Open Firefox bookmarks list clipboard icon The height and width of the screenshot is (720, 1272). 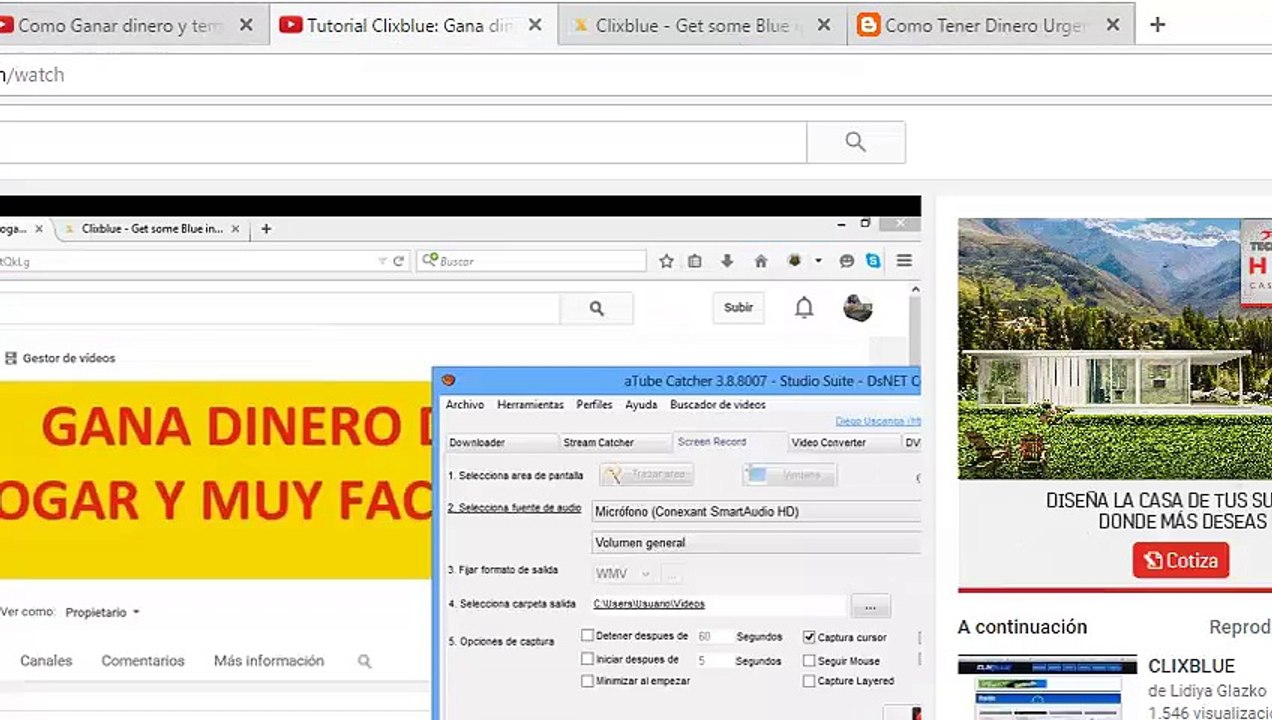pyautogui.click(x=695, y=261)
